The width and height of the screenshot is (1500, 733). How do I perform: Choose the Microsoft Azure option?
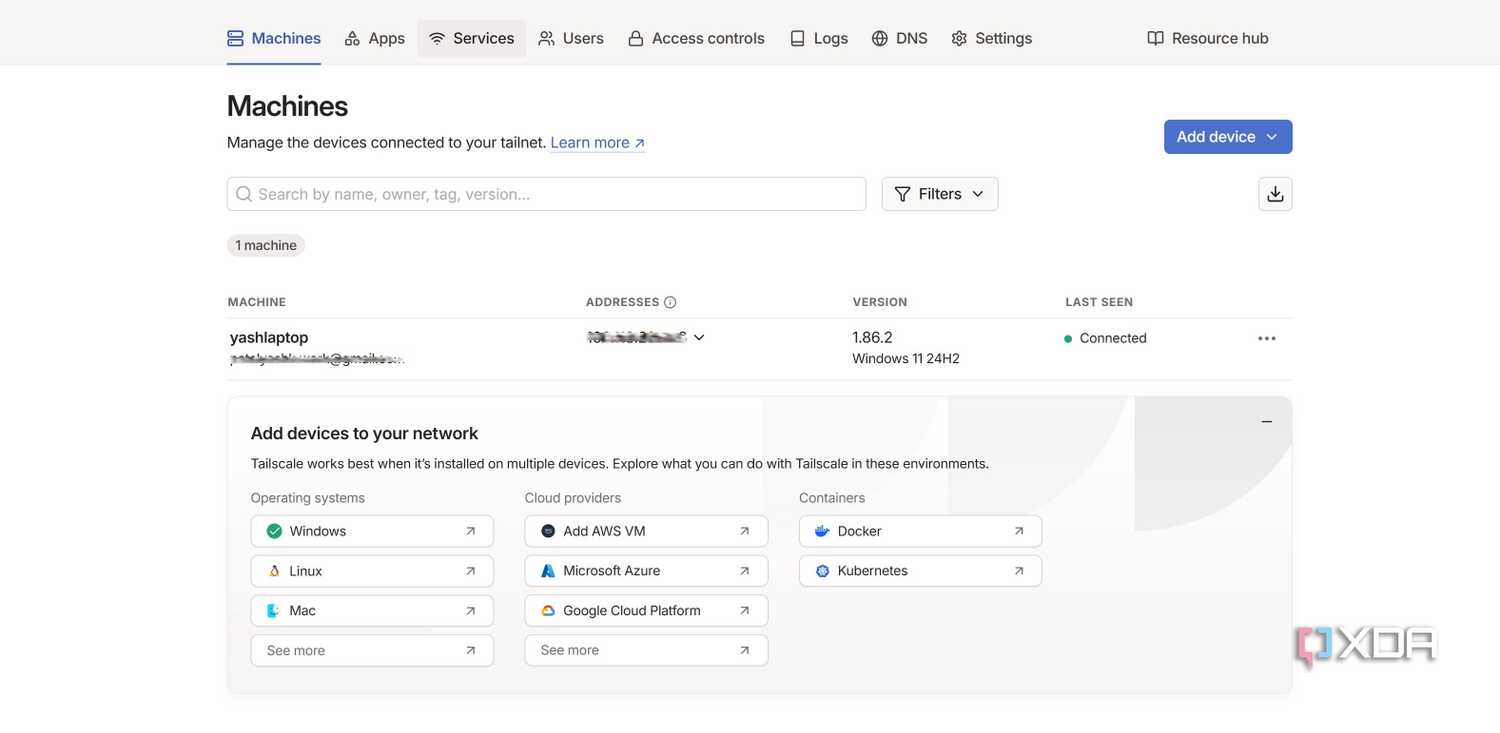646,571
